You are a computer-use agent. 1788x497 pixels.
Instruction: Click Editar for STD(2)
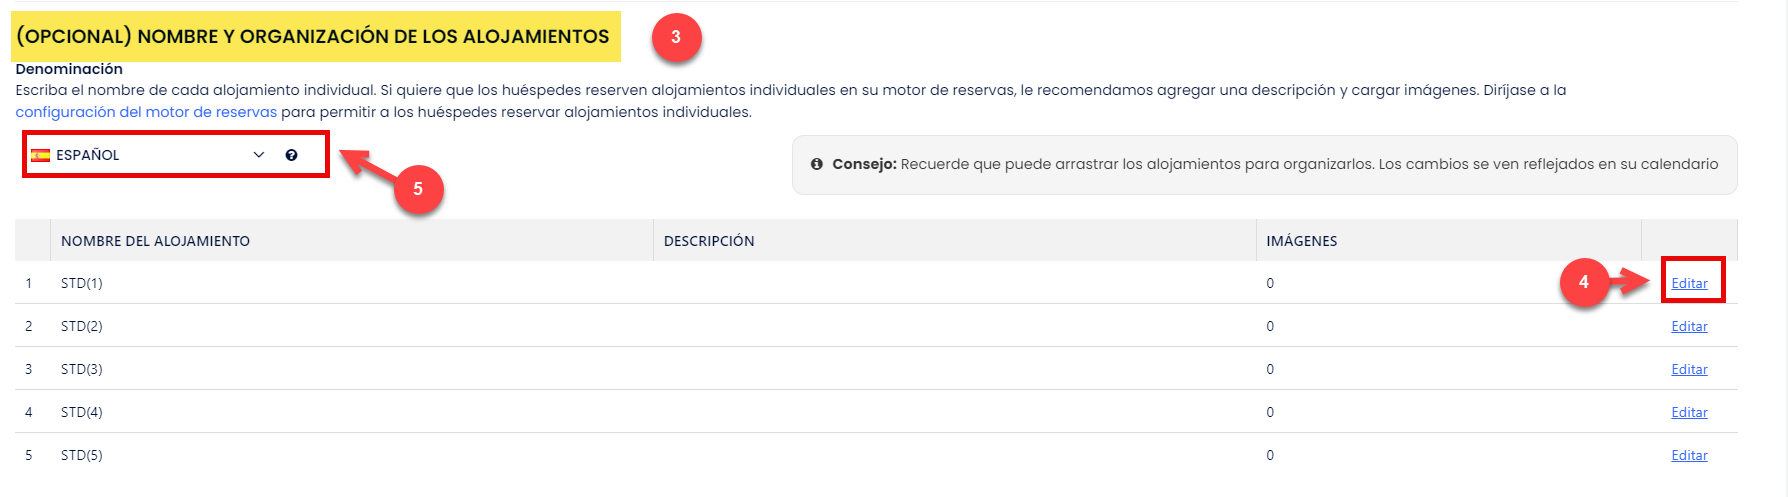pyautogui.click(x=1689, y=326)
